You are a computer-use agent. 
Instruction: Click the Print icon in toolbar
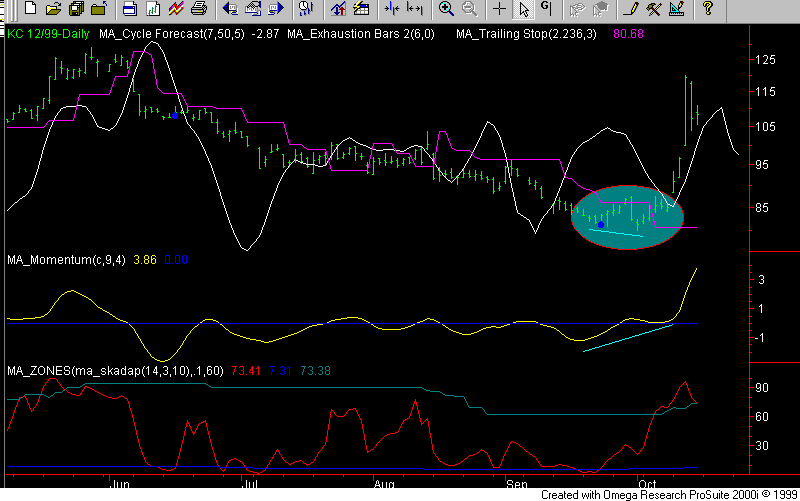tap(198, 10)
